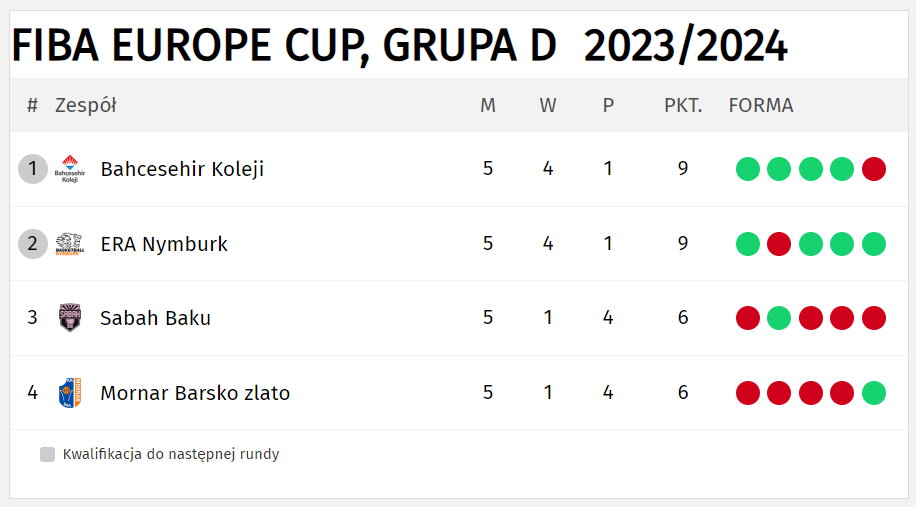Viewport: 916px width, 507px height.
Task: Click rank 1 position badge
Action: (x=33, y=169)
